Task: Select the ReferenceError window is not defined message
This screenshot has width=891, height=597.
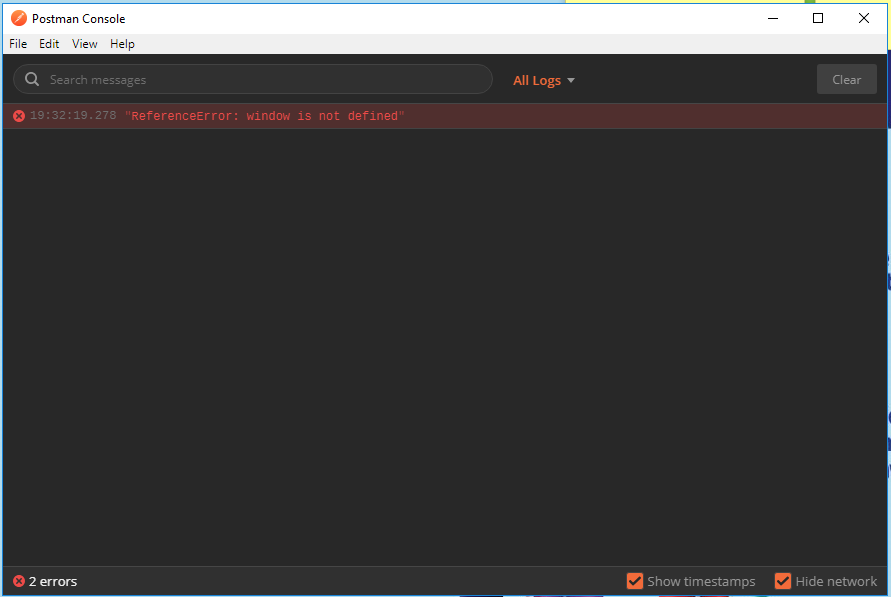Action: click(x=265, y=116)
